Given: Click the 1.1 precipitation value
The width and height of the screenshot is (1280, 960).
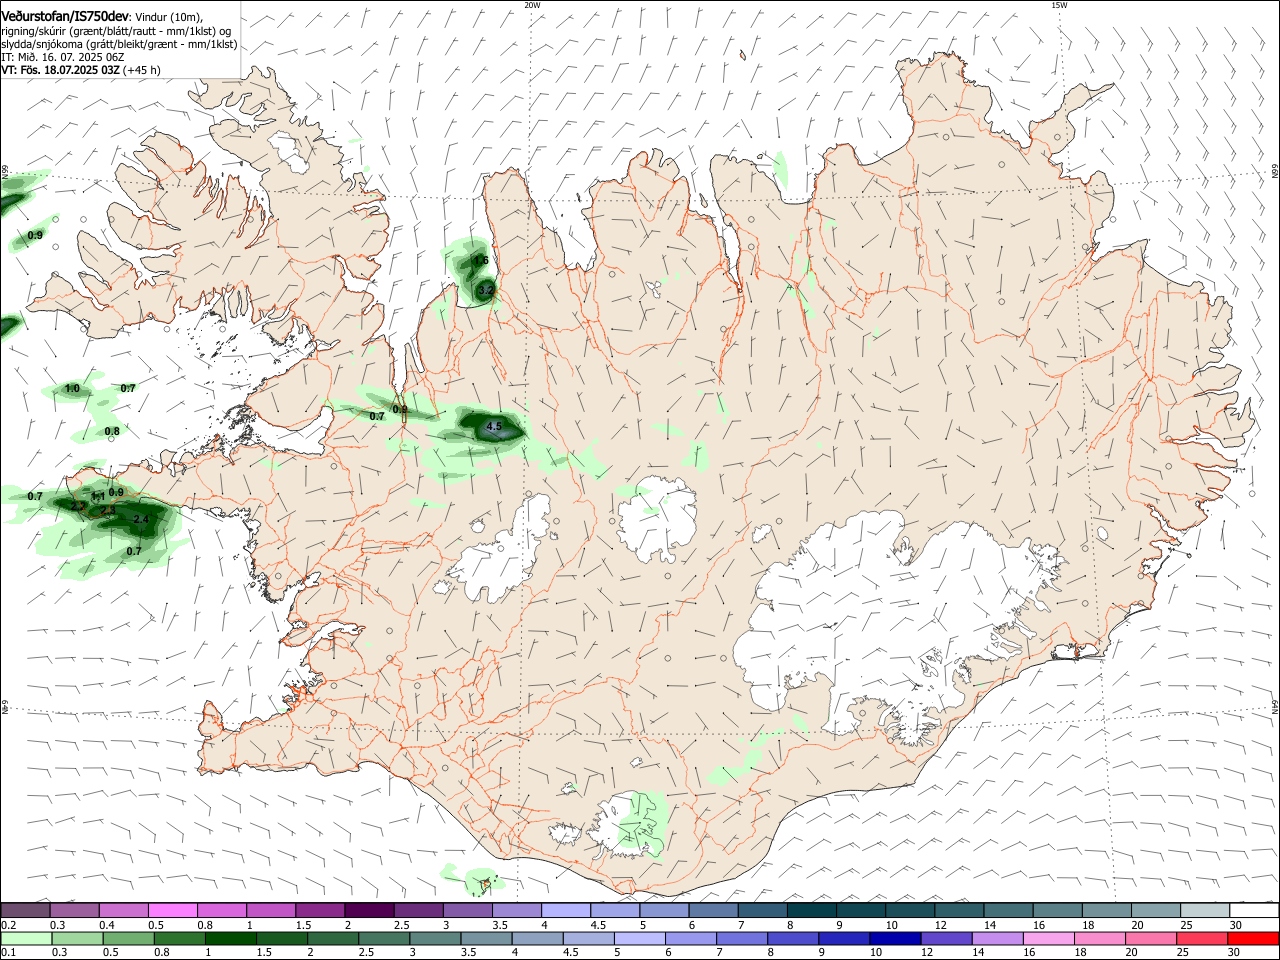Looking at the screenshot, I should 98,496.
